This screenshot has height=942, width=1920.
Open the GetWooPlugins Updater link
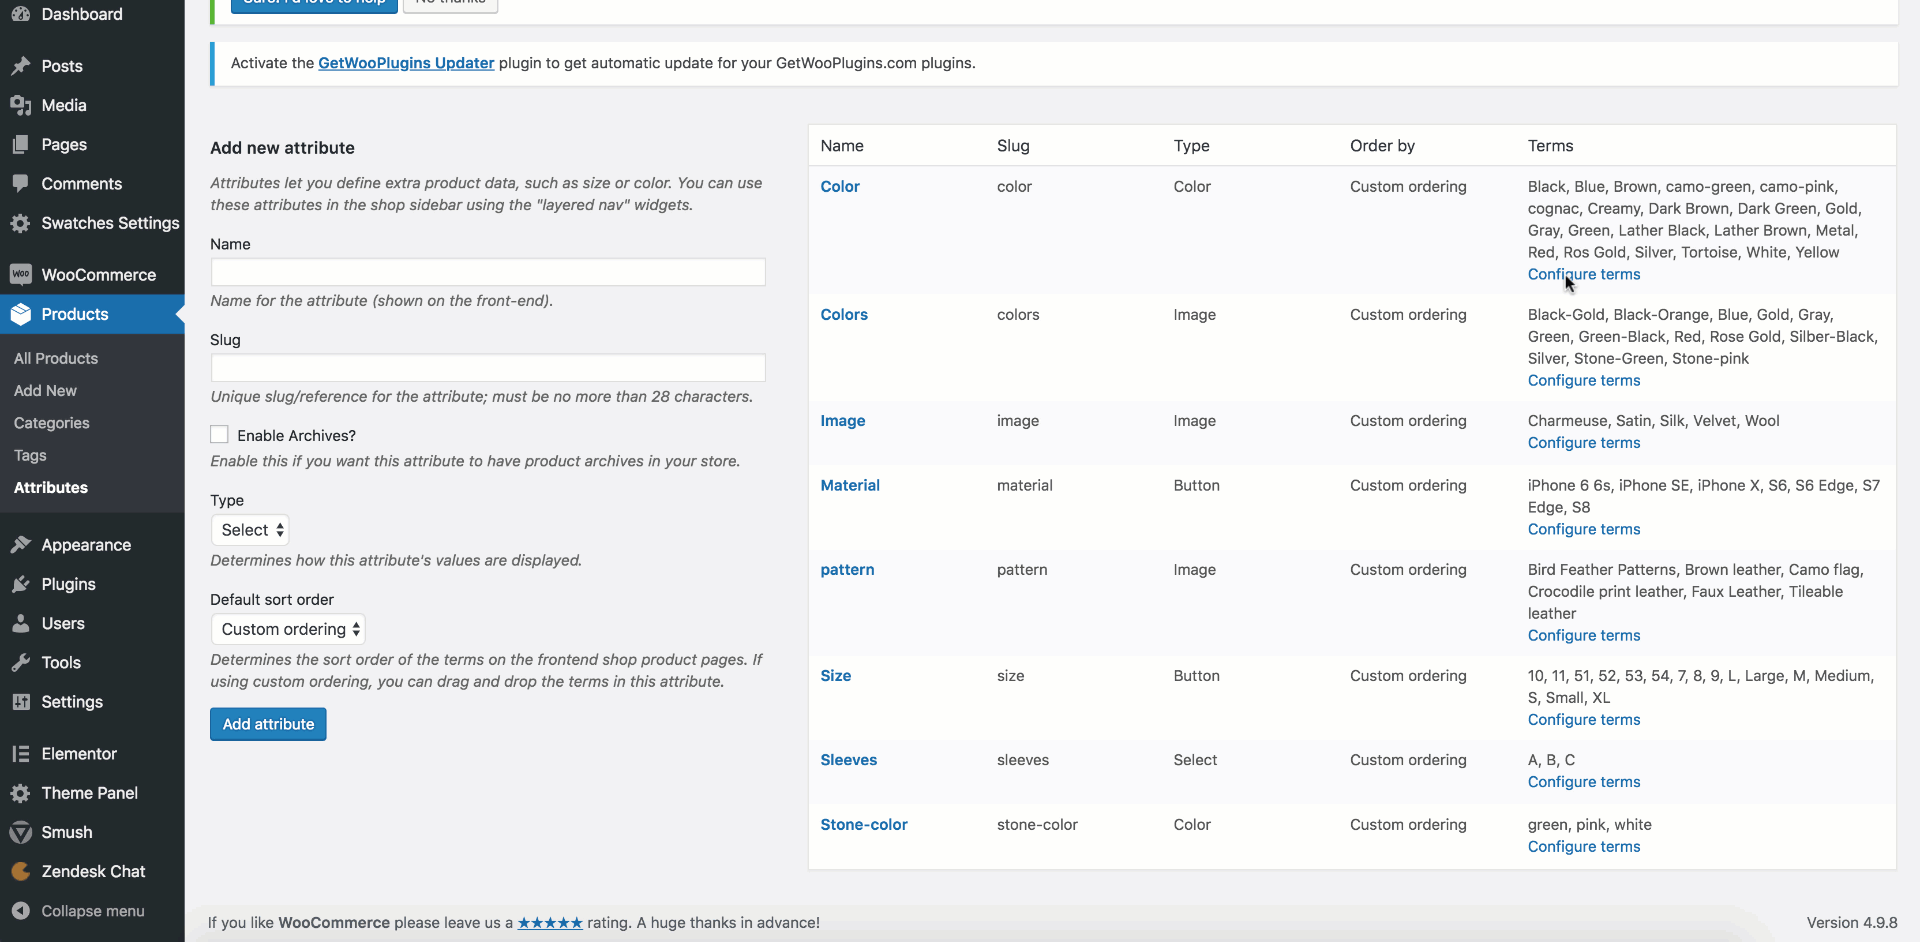pyautogui.click(x=406, y=63)
